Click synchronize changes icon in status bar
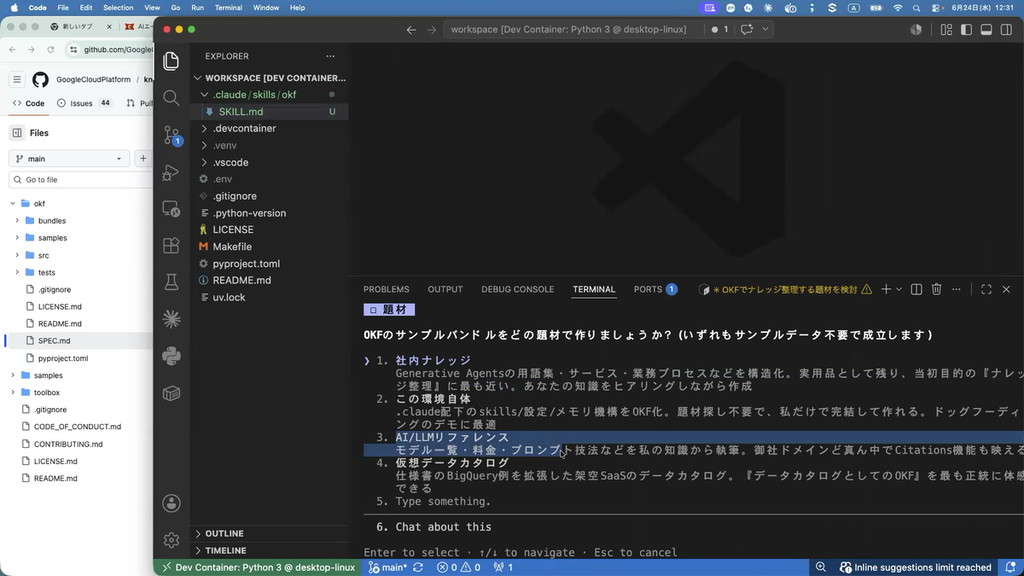The height and width of the screenshot is (576, 1024). (x=418, y=568)
